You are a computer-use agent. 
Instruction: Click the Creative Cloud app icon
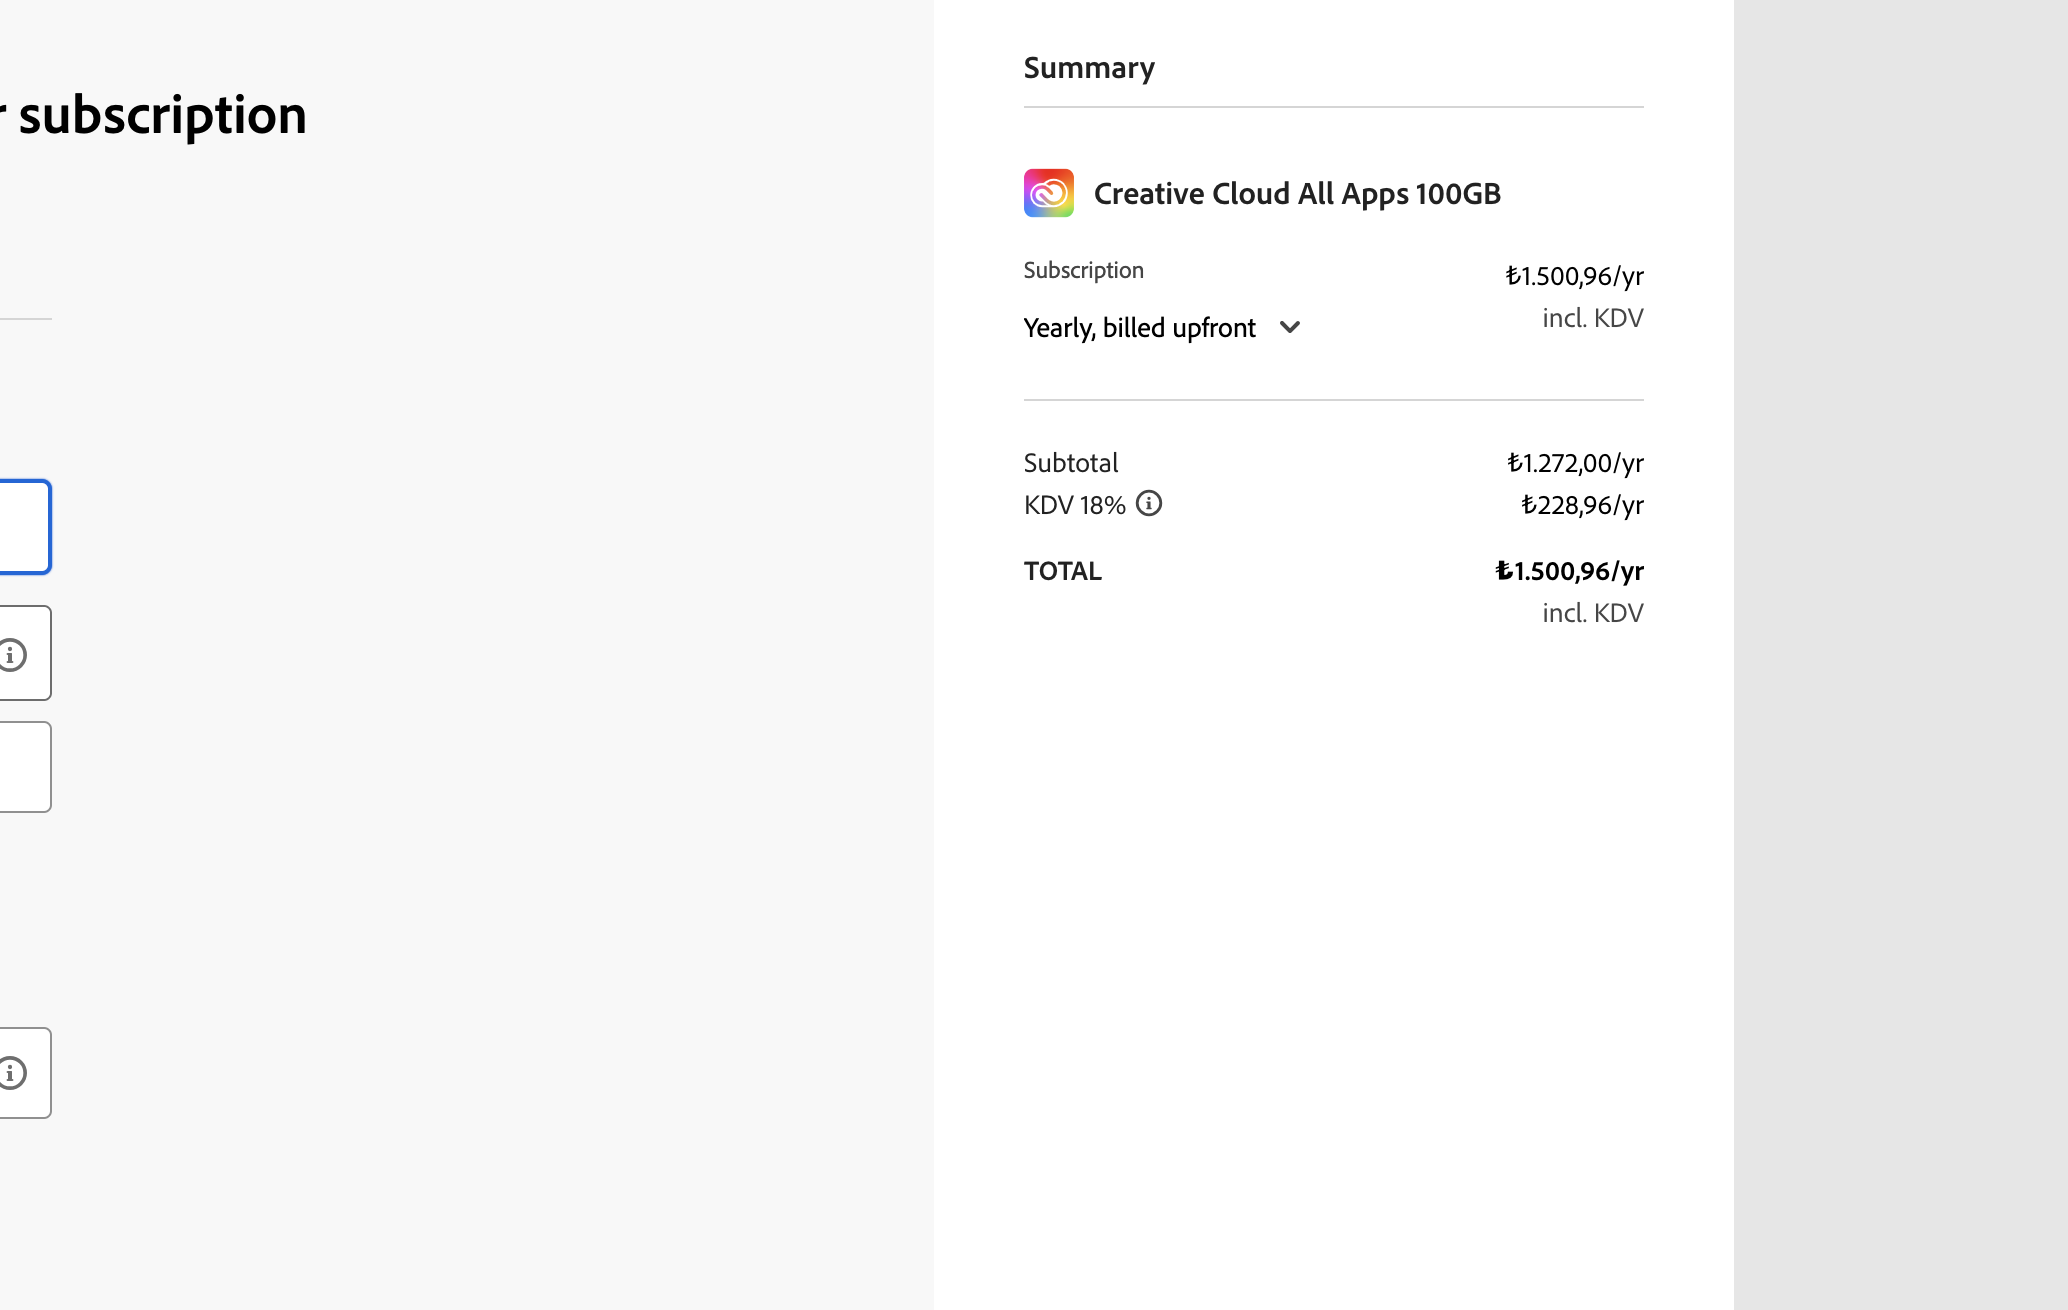pos(1048,193)
